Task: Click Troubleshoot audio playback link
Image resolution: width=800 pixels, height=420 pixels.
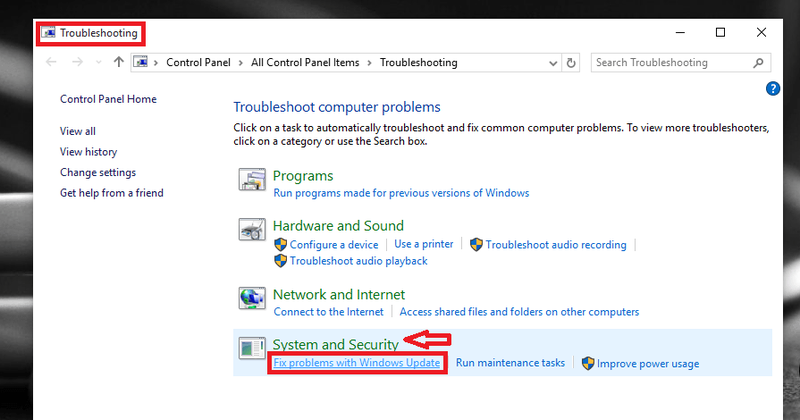Action: click(359, 261)
